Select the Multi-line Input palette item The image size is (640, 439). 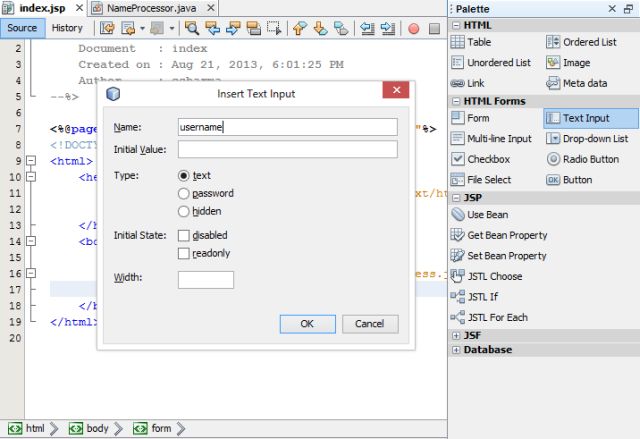(x=491, y=139)
